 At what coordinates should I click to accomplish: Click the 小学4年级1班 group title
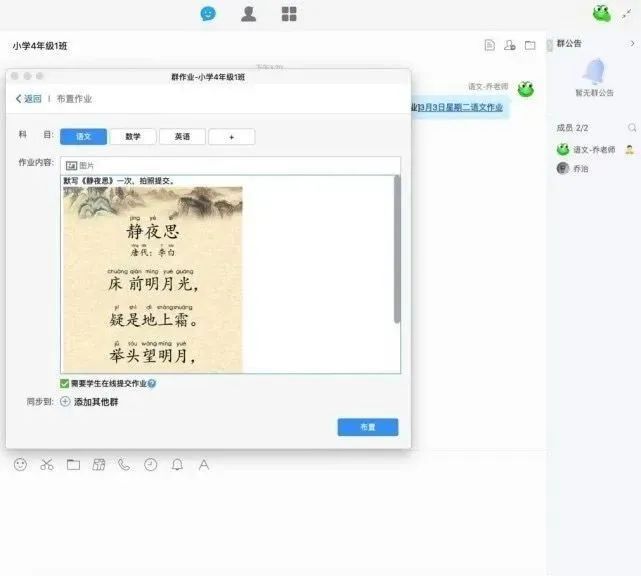coord(40,46)
